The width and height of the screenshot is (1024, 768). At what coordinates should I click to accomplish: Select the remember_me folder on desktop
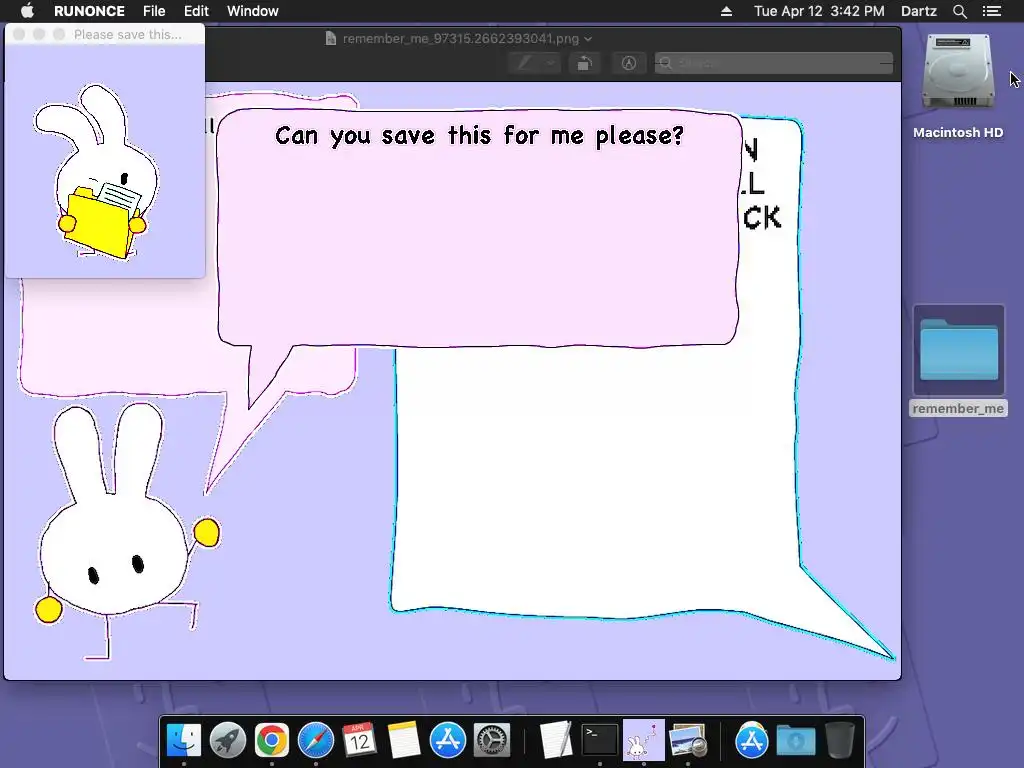coord(959,349)
